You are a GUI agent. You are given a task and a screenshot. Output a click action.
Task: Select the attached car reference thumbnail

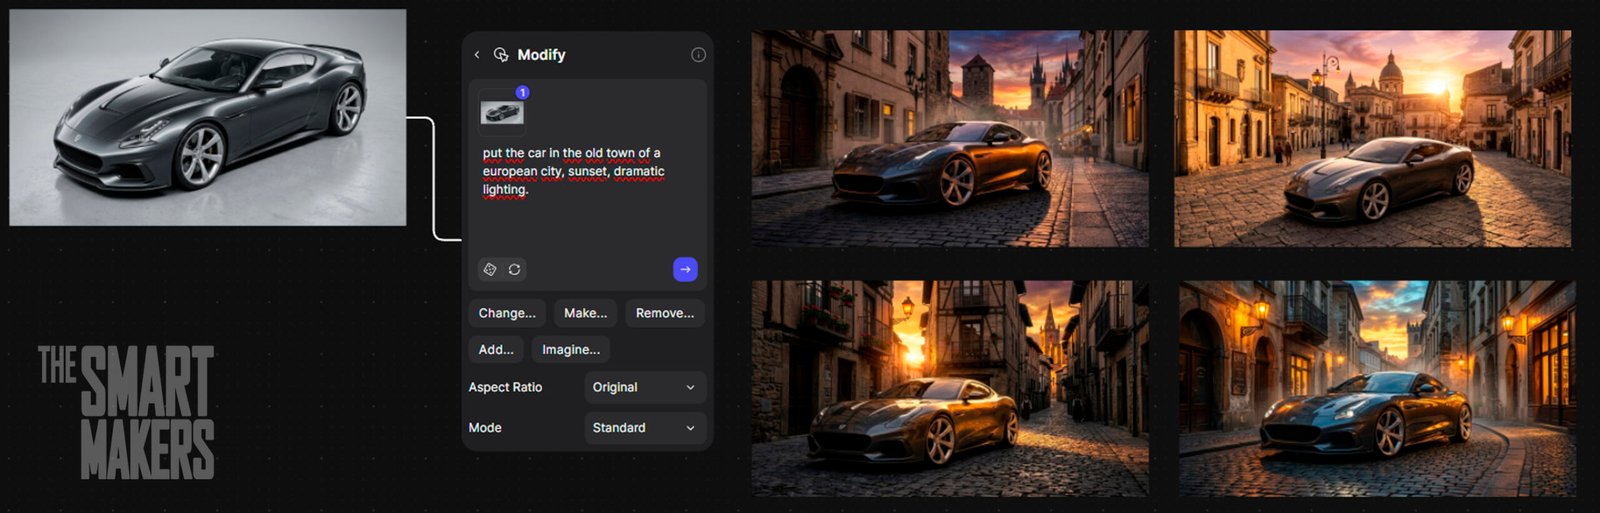click(501, 112)
